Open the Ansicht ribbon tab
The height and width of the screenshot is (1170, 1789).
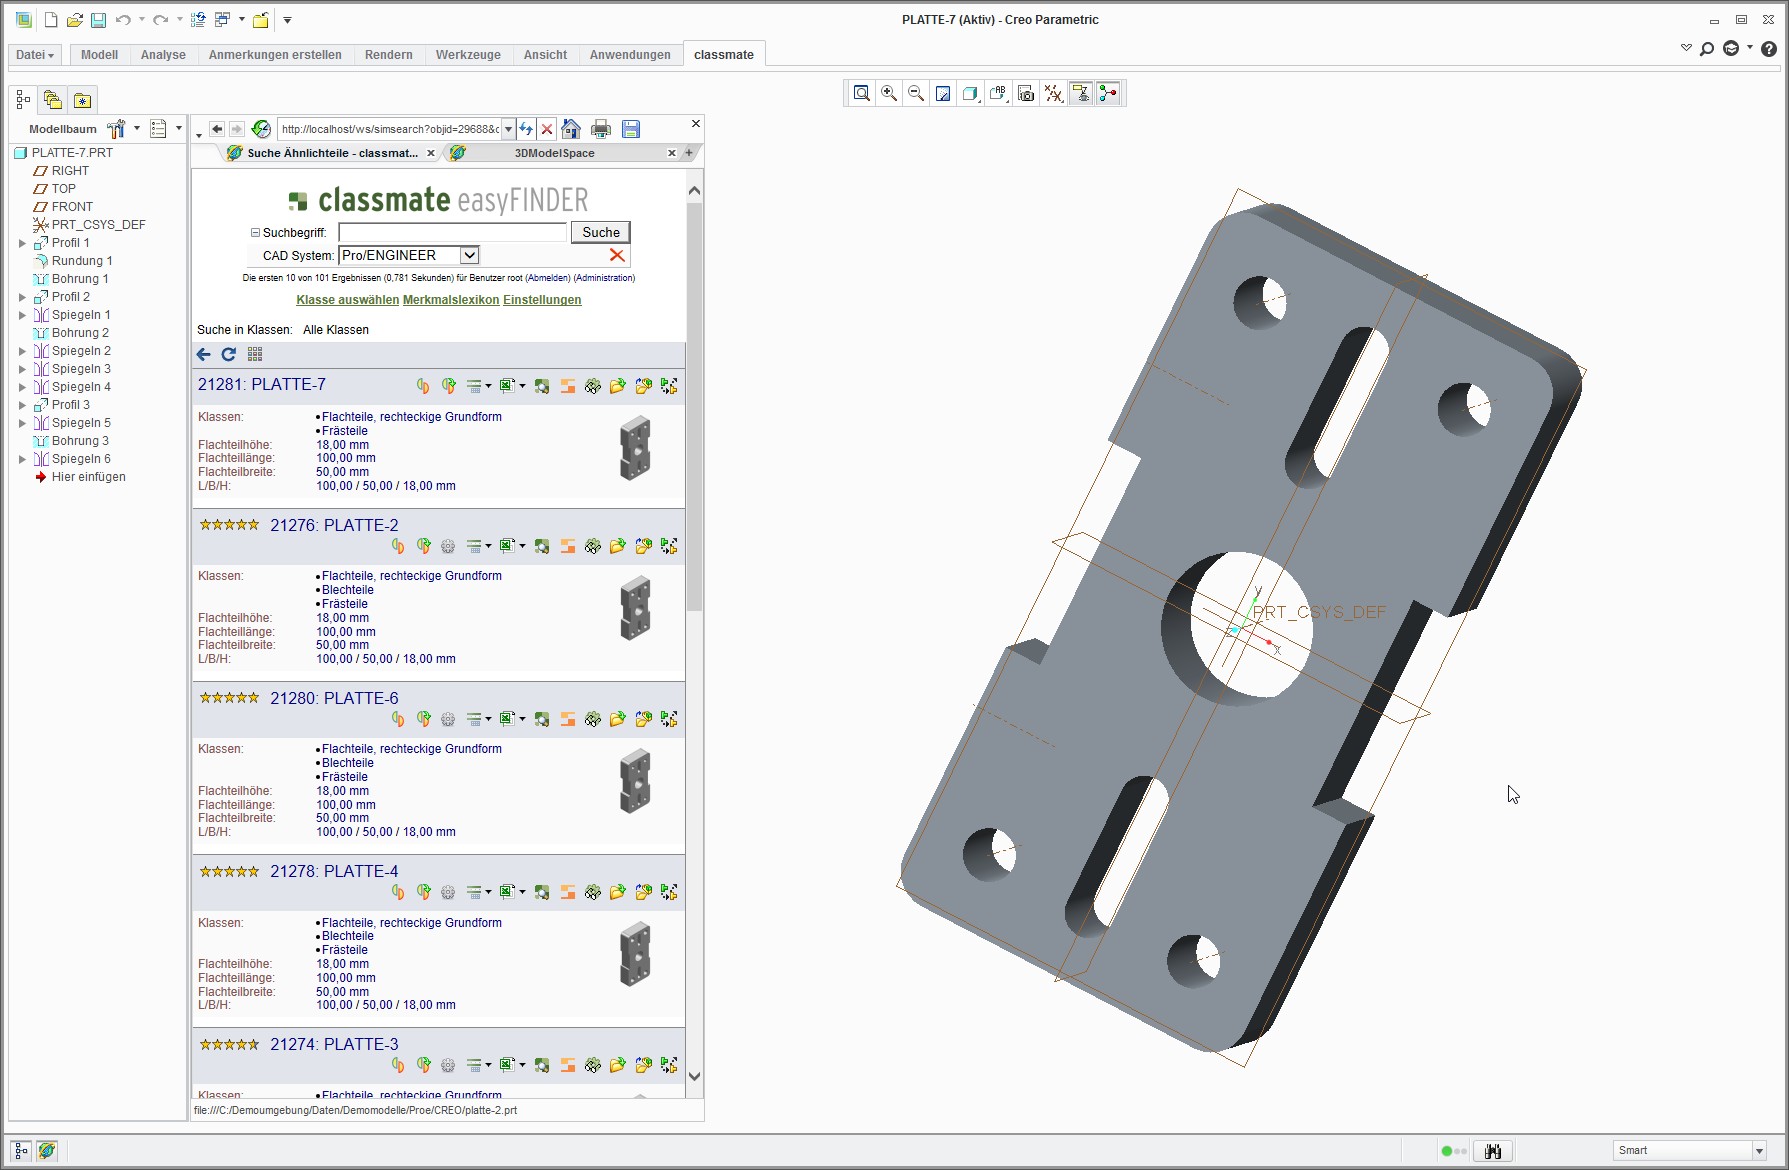pyautogui.click(x=544, y=55)
